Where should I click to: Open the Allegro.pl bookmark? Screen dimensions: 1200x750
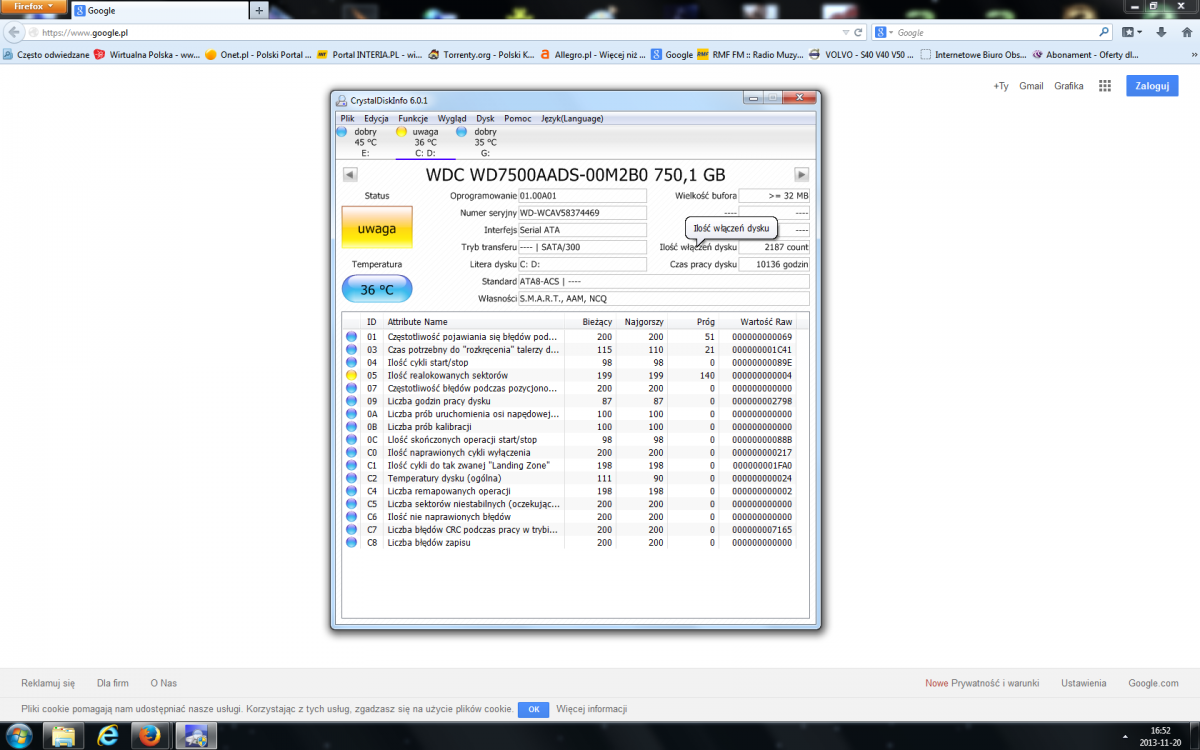click(594, 55)
